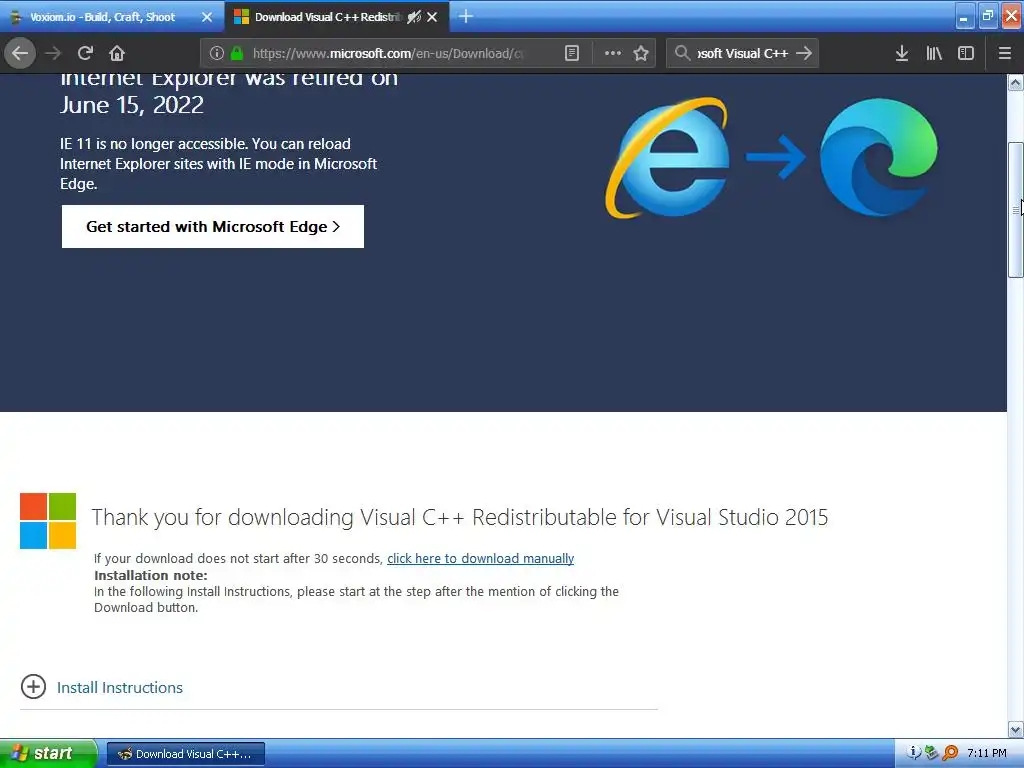Click the search magnifier icon
This screenshot has width=1024, height=768.
click(682, 53)
